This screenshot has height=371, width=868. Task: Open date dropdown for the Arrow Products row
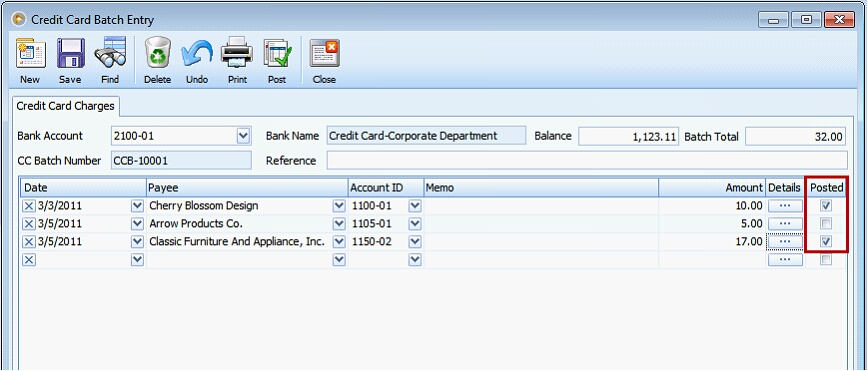pyautogui.click(x=137, y=224)
